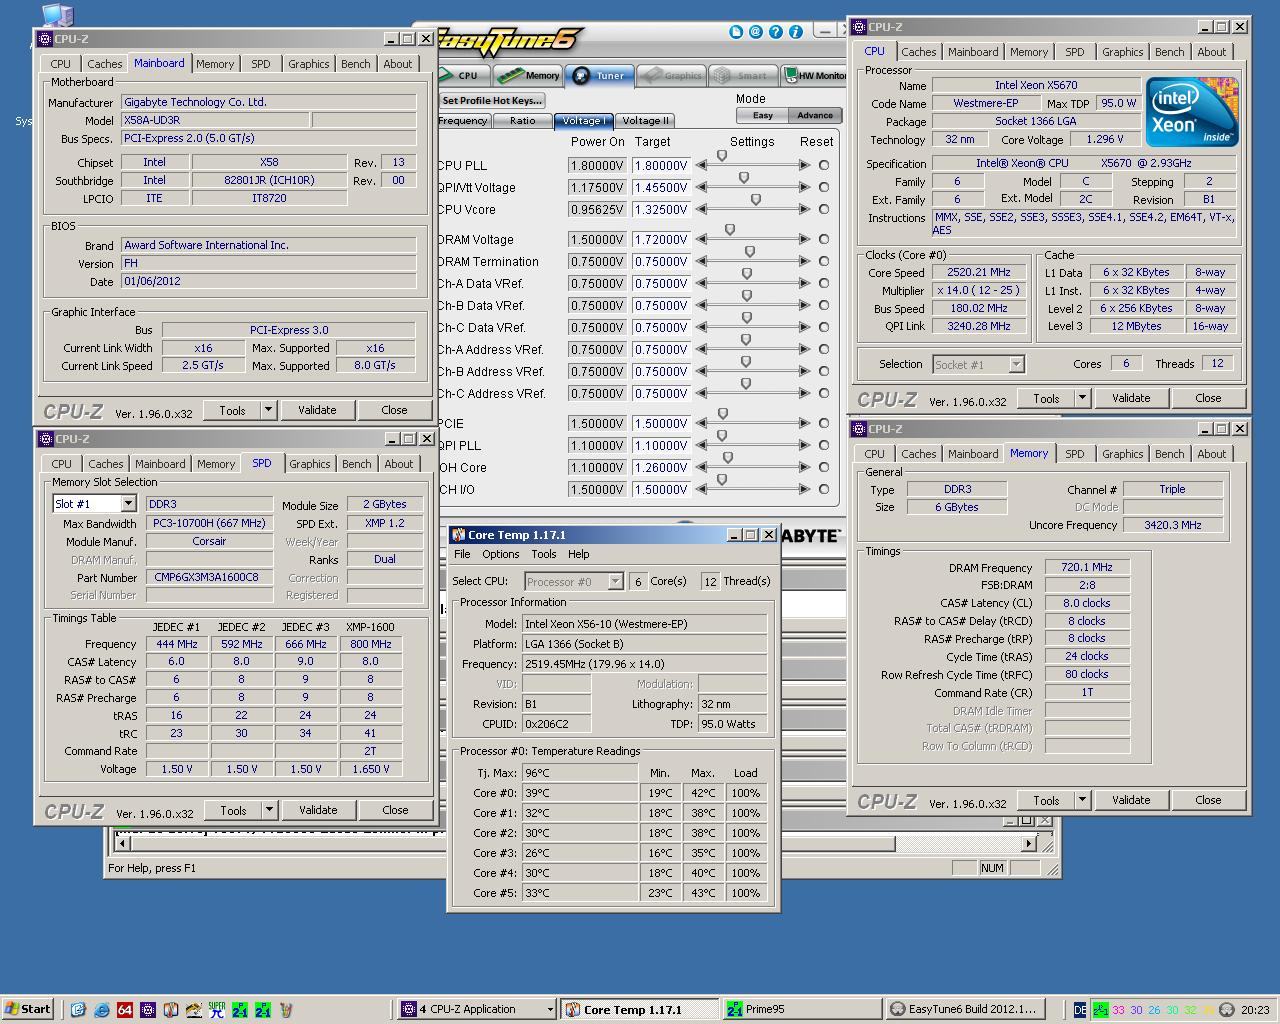This screenshot has width=1280, height=1024.
Task: Click the EasyTune tray icon beside clock
Action: point(1227,1010)
